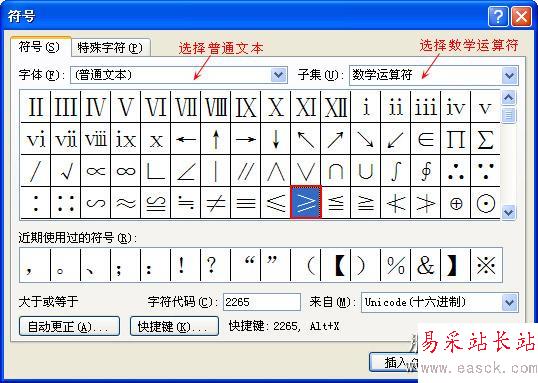Choose the integral ∫ symbol
This screenshot has height=383, width=538.
pyautogui.click(x=396, y=171)
